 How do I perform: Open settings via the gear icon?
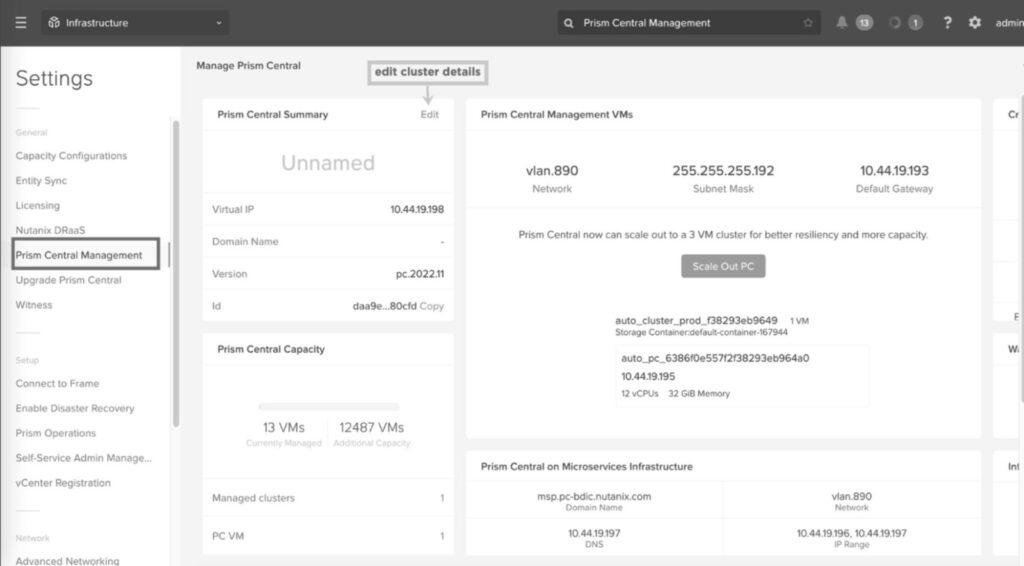click(974, 23)
